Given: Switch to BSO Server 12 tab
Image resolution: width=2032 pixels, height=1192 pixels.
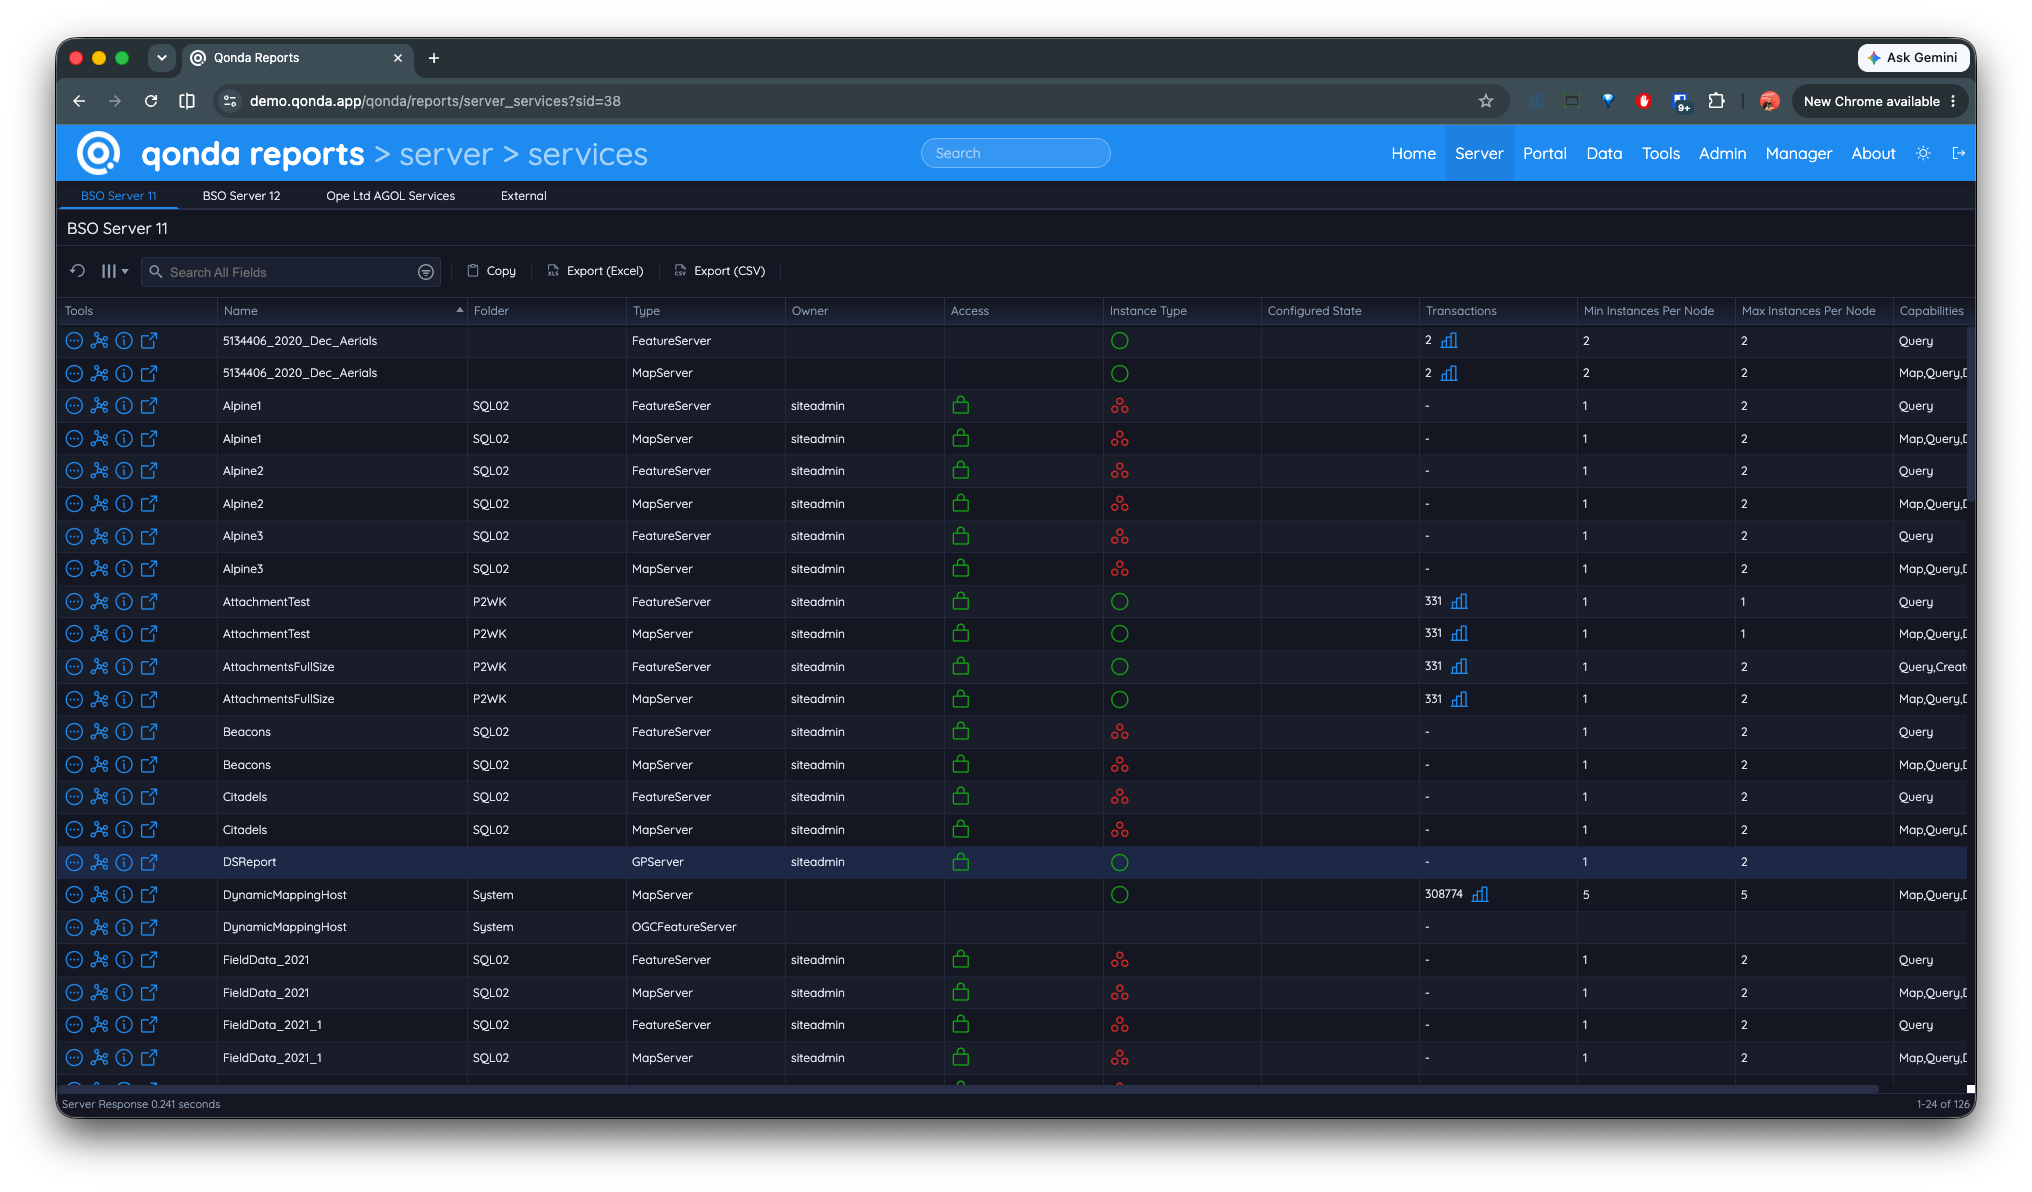Looking at the screenshot, I should [x=241, y=196].
